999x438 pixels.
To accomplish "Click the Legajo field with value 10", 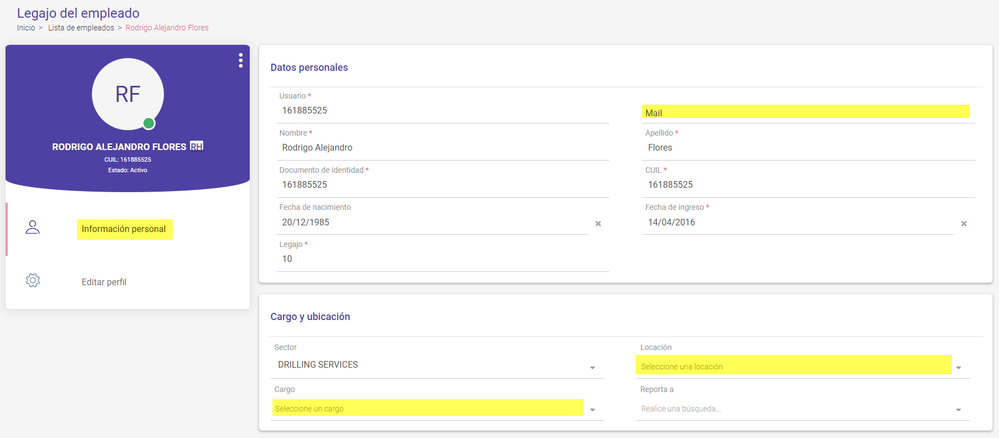I will 443,259.
